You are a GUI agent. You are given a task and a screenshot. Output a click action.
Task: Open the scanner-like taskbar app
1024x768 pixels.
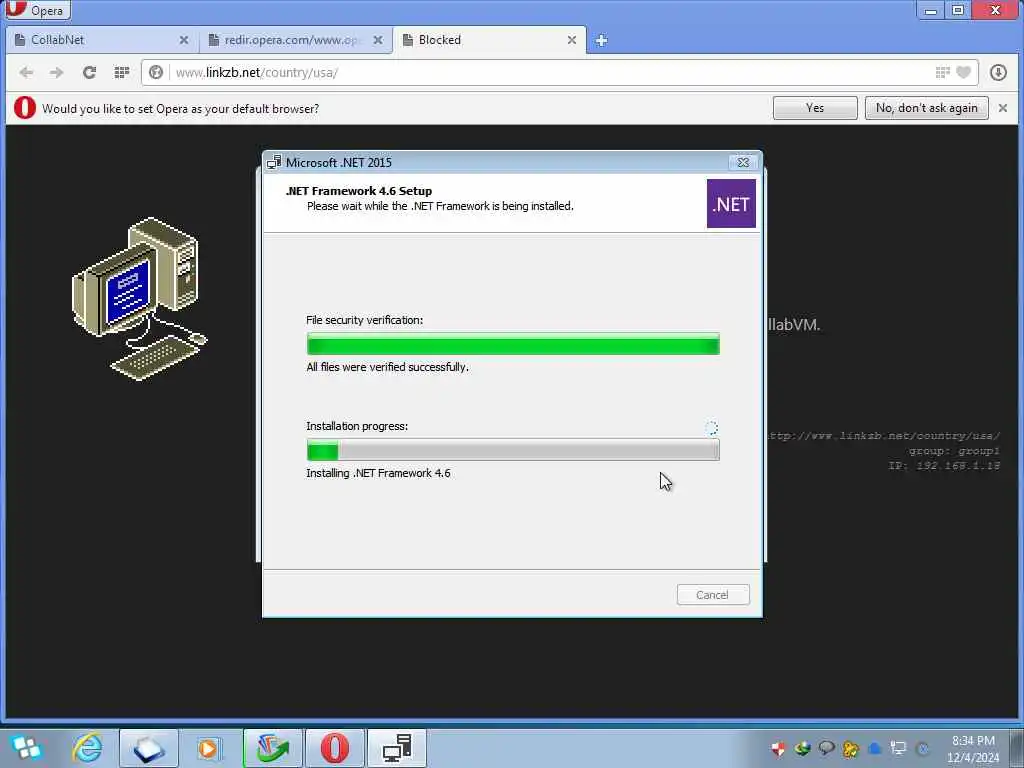pos(149,748)
